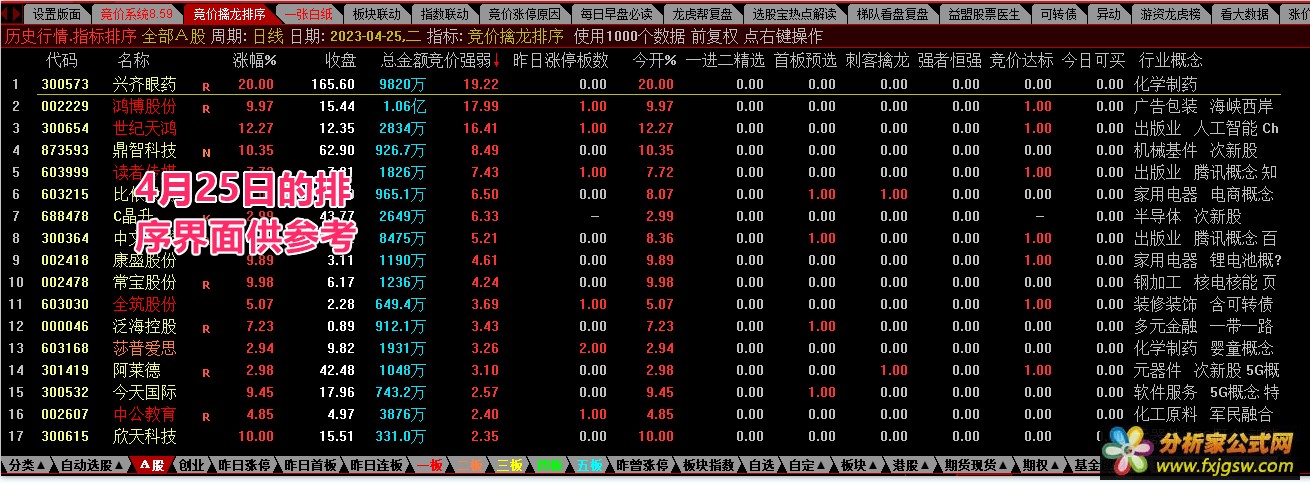Click the tab scroll arrows before 设置版面
Image resolution: width=1310 pixels, height=483 pixels.
(x=10, y=14)
